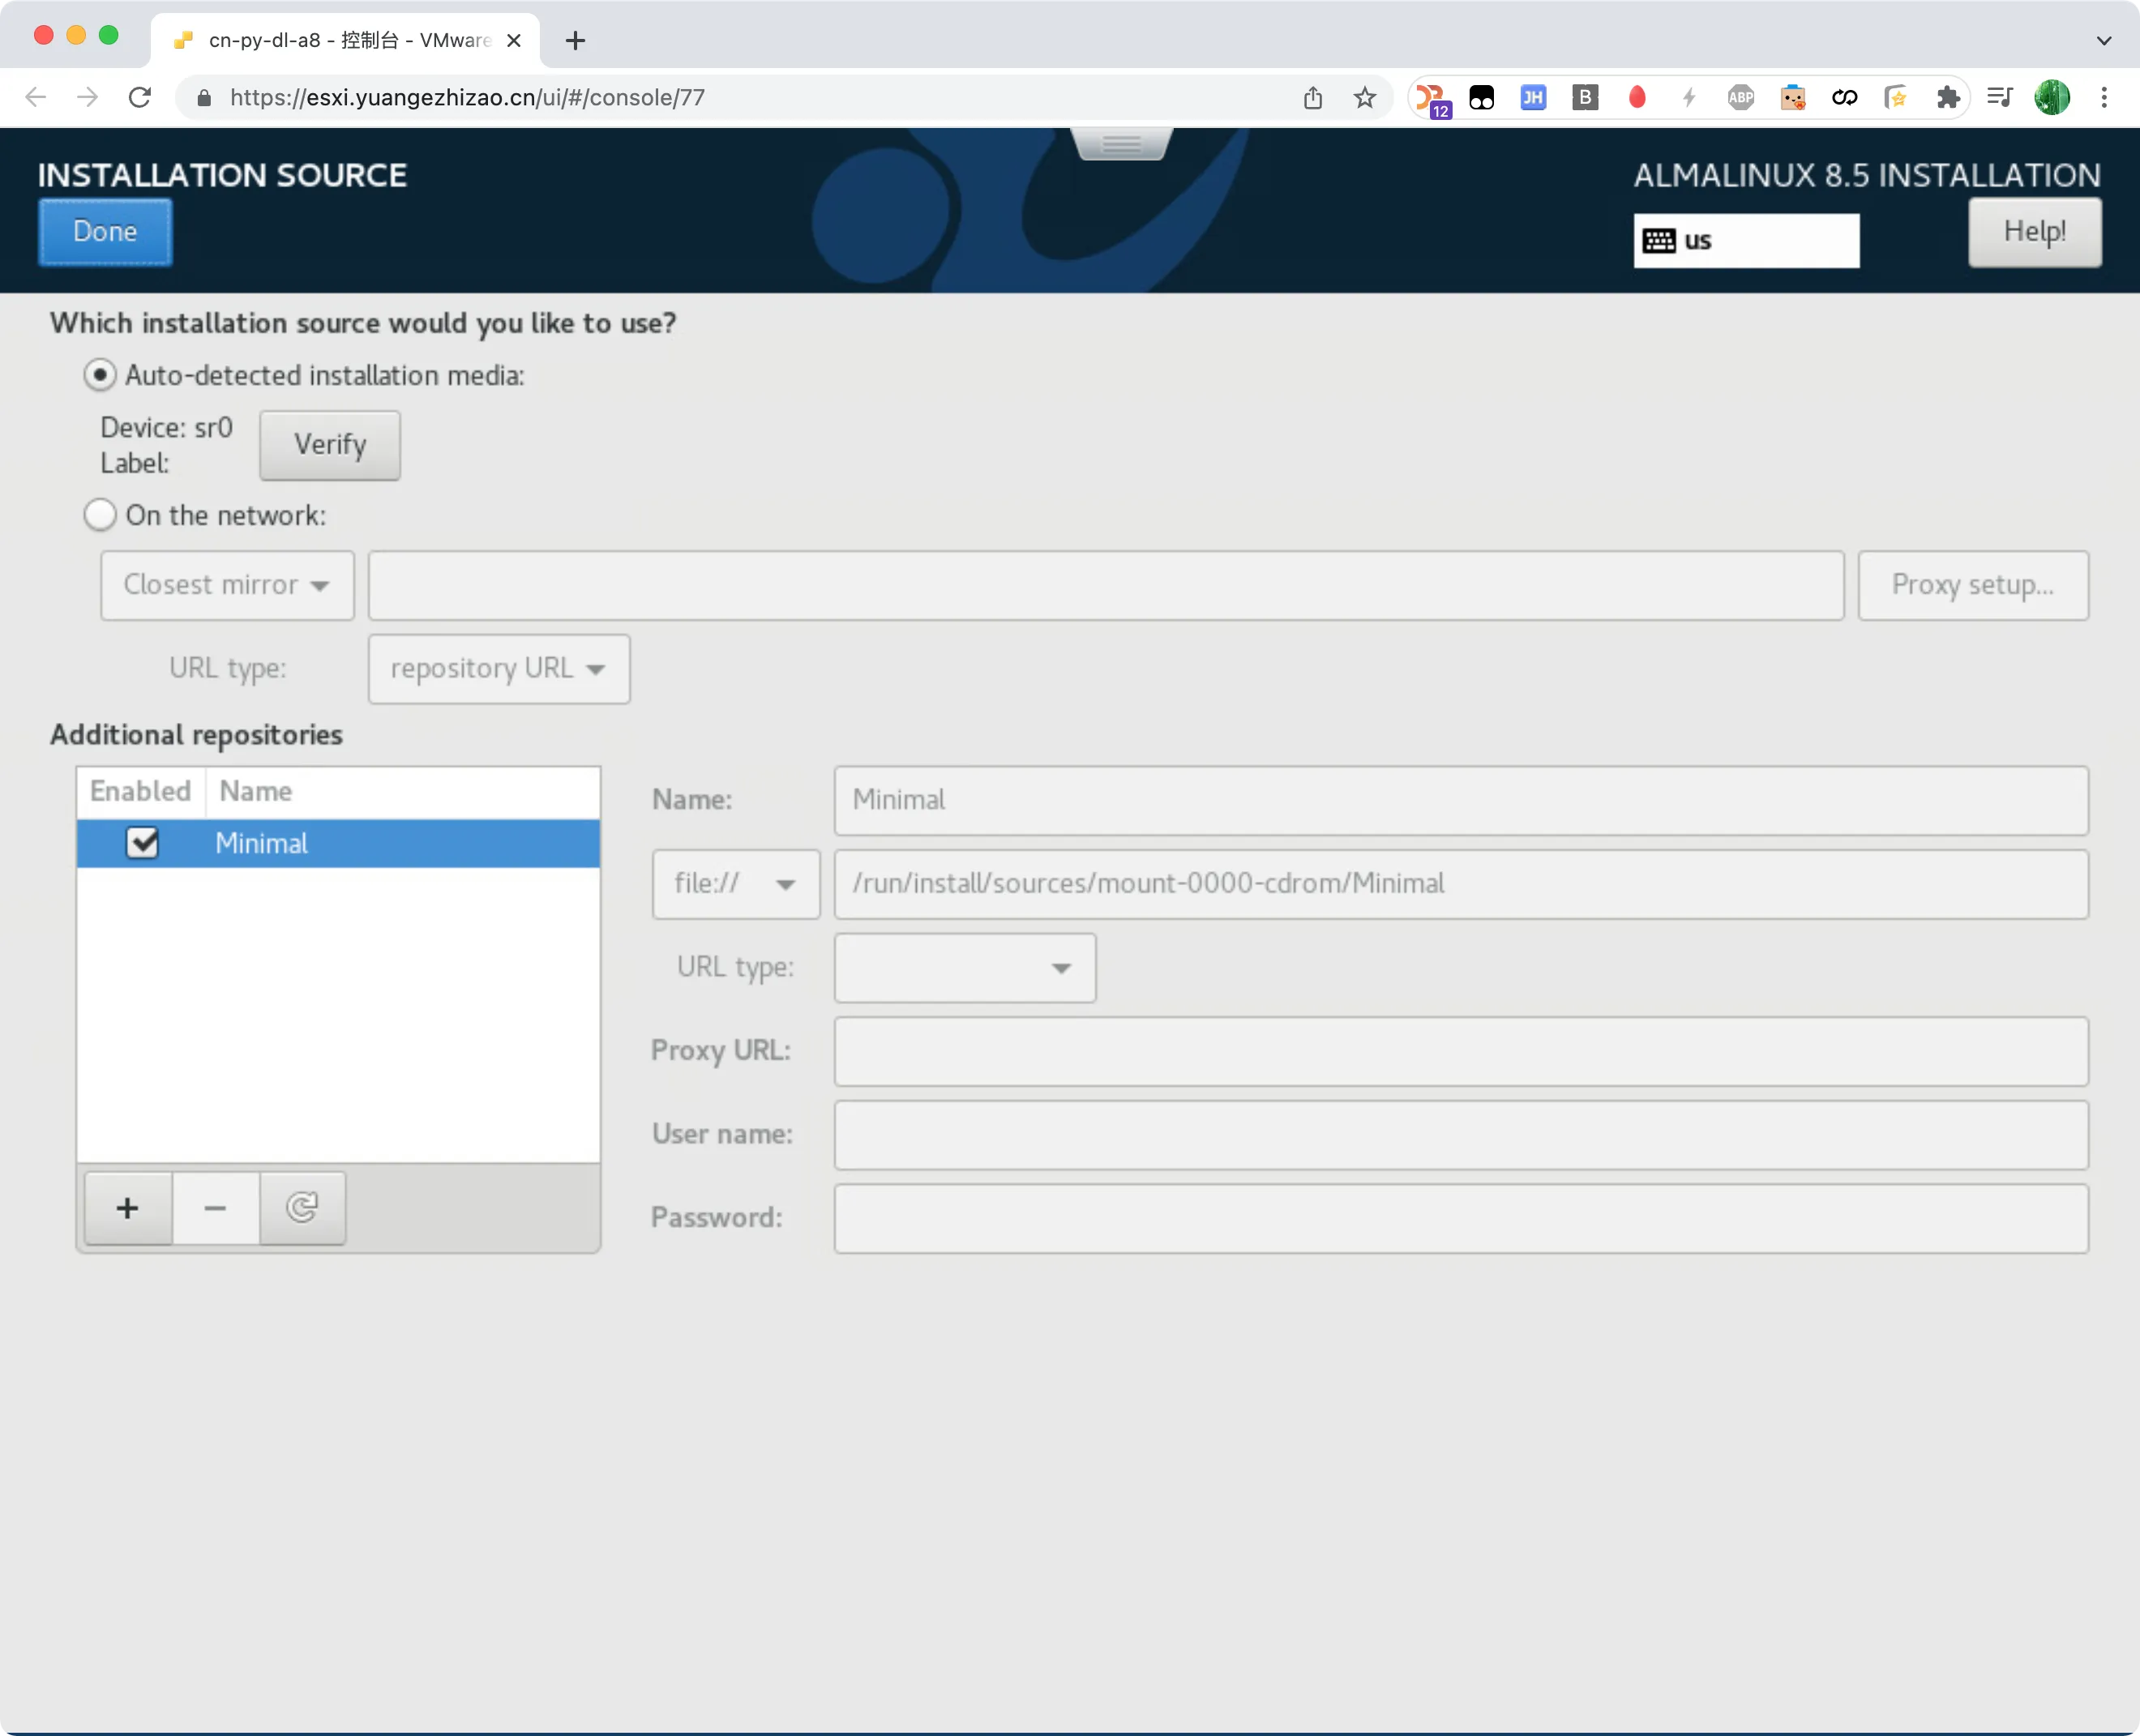Click the Verify media button
This screenshot has width=2140, height=1736.
pos(330,445)
